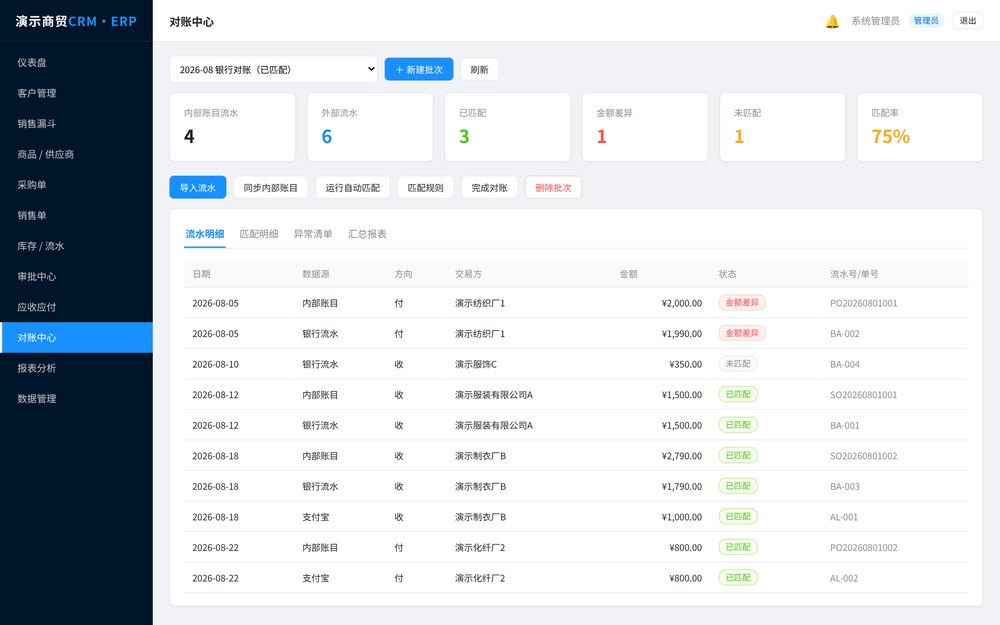Click the 刷新 button
This screenshot has width=1000, height=625.
point(480,70)
